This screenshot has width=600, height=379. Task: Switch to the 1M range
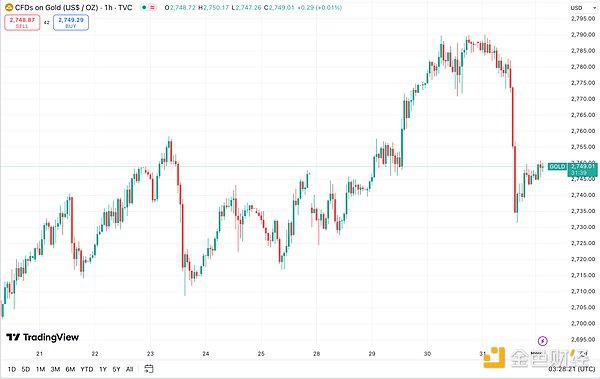pos(41,369)
